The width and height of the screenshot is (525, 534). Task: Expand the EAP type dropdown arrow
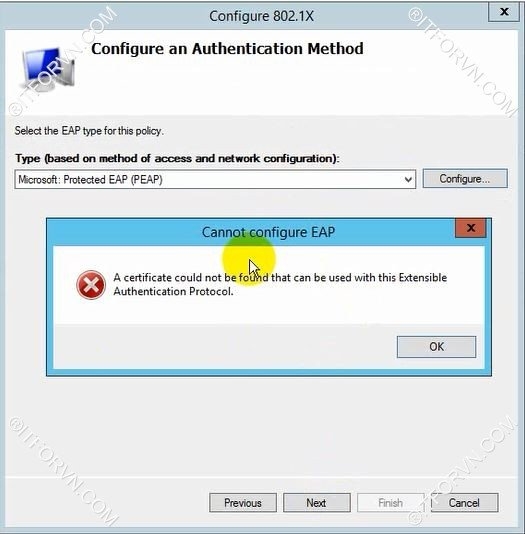pos(408,179)
